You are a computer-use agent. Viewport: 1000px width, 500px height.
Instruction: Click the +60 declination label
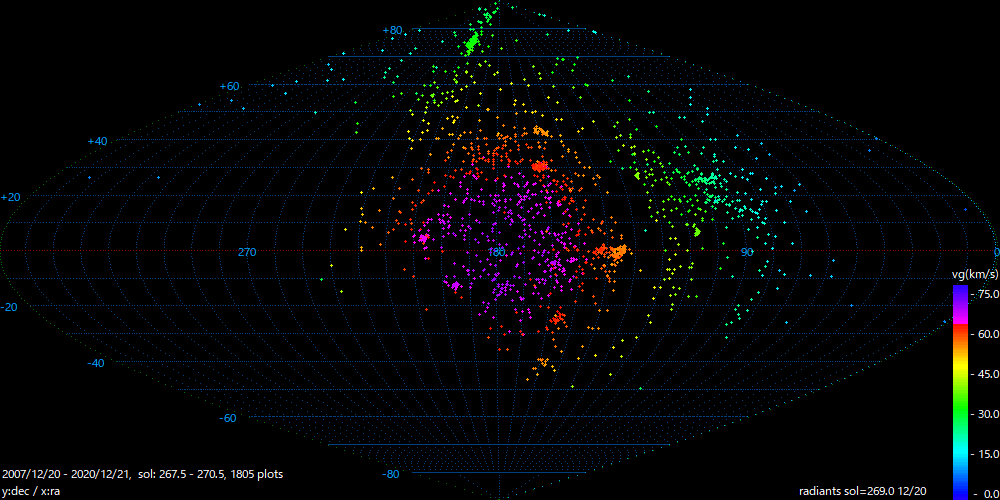tap(229, 86)
